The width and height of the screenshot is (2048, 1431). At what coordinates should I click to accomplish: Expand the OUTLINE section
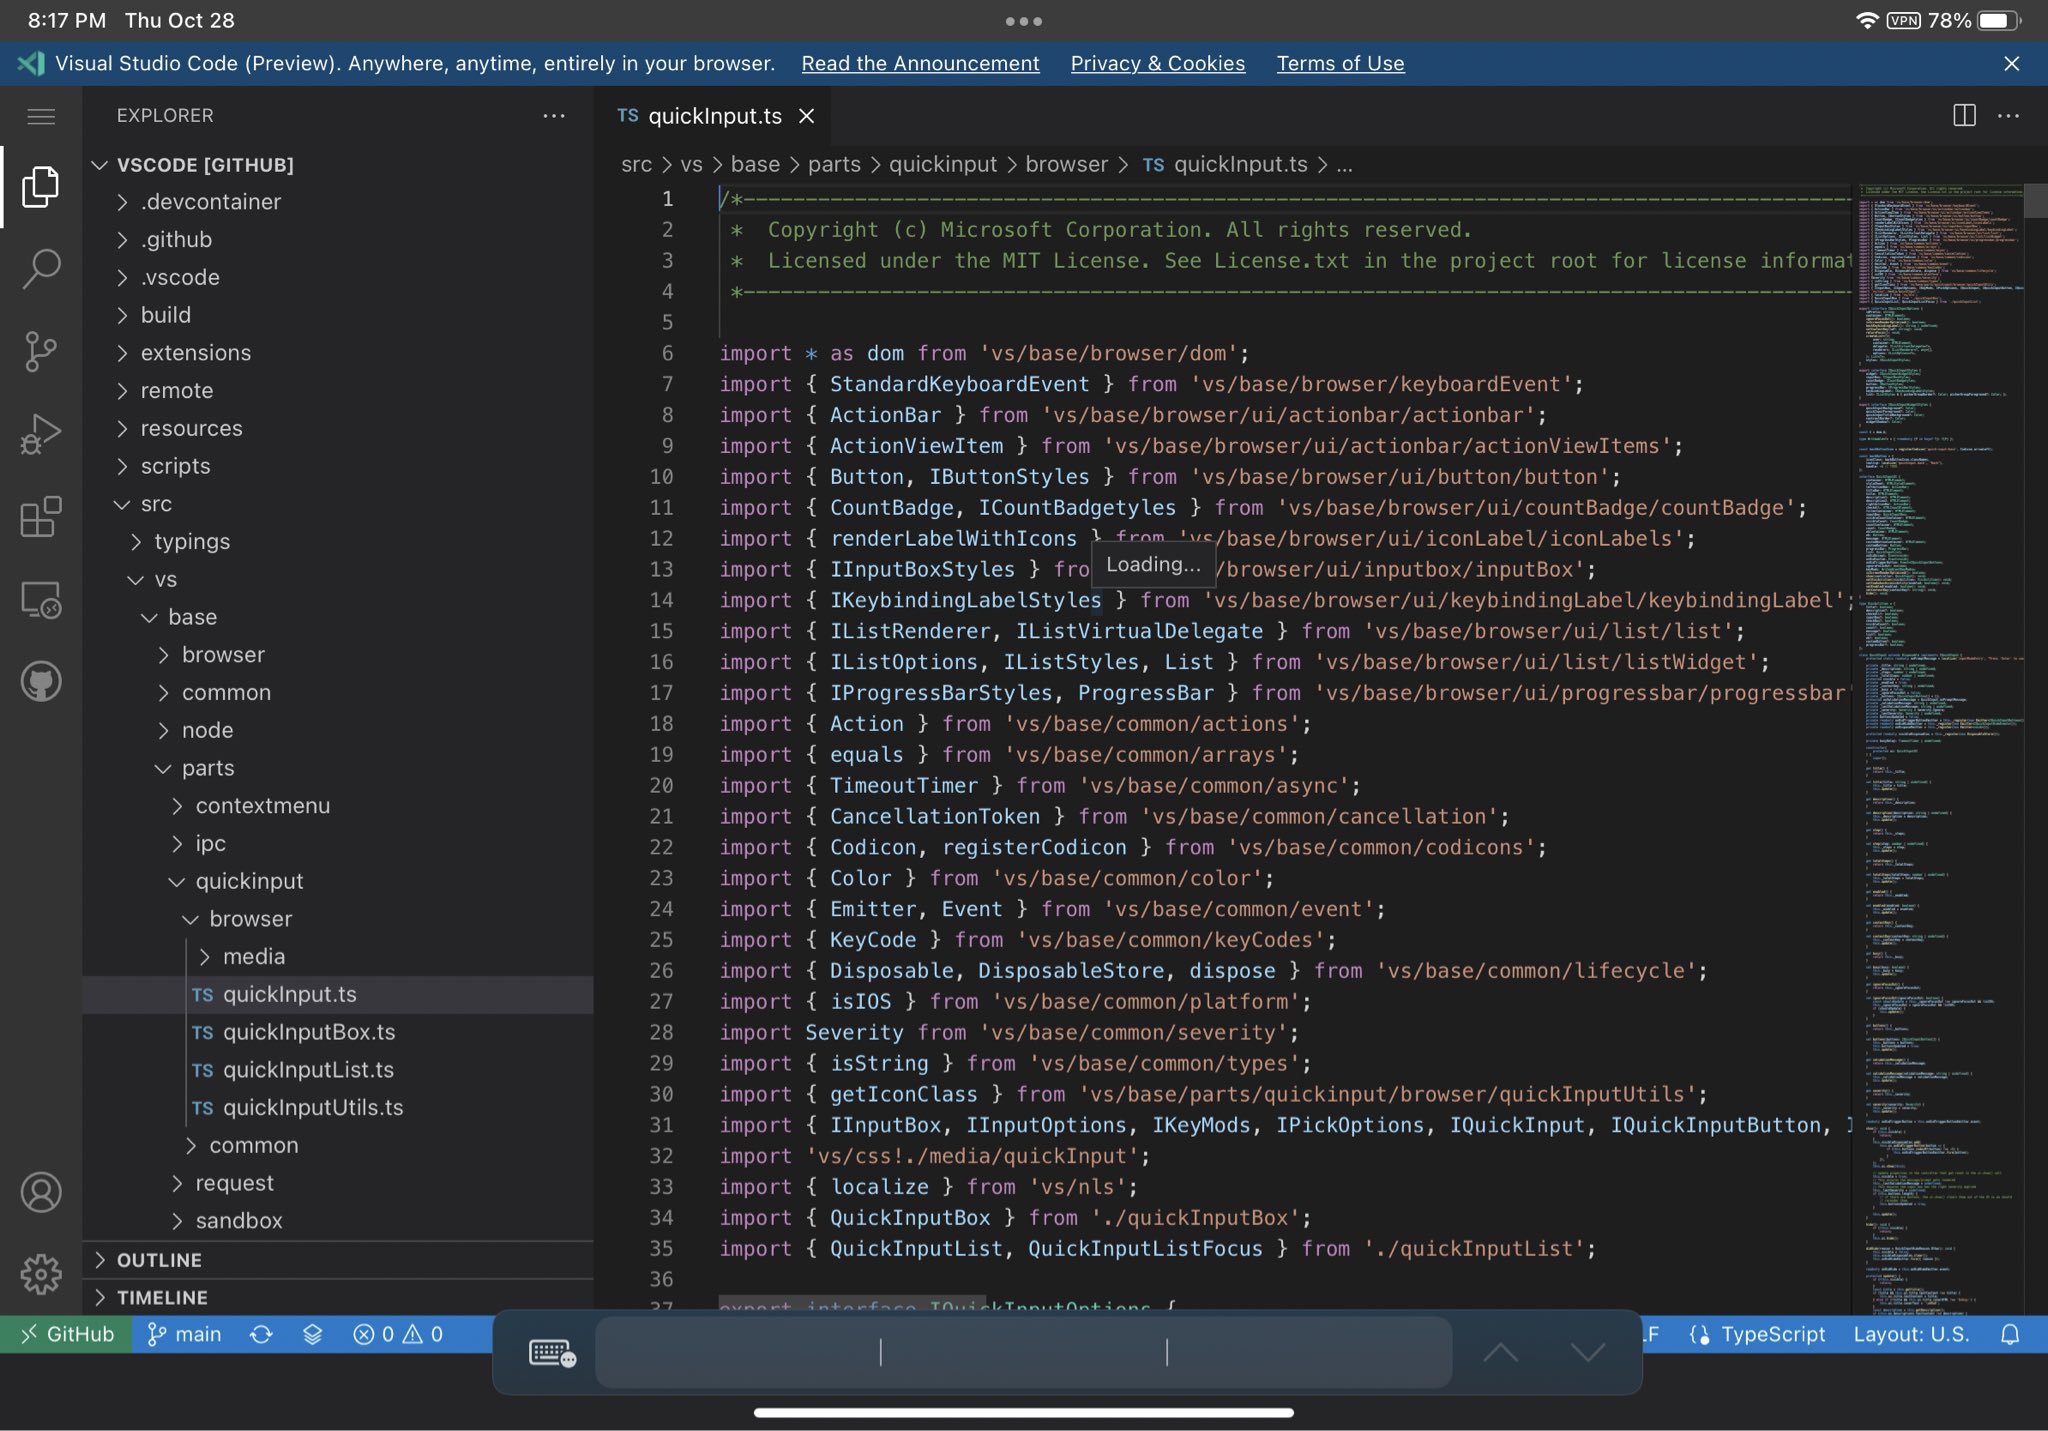[x=159, y=1260]
